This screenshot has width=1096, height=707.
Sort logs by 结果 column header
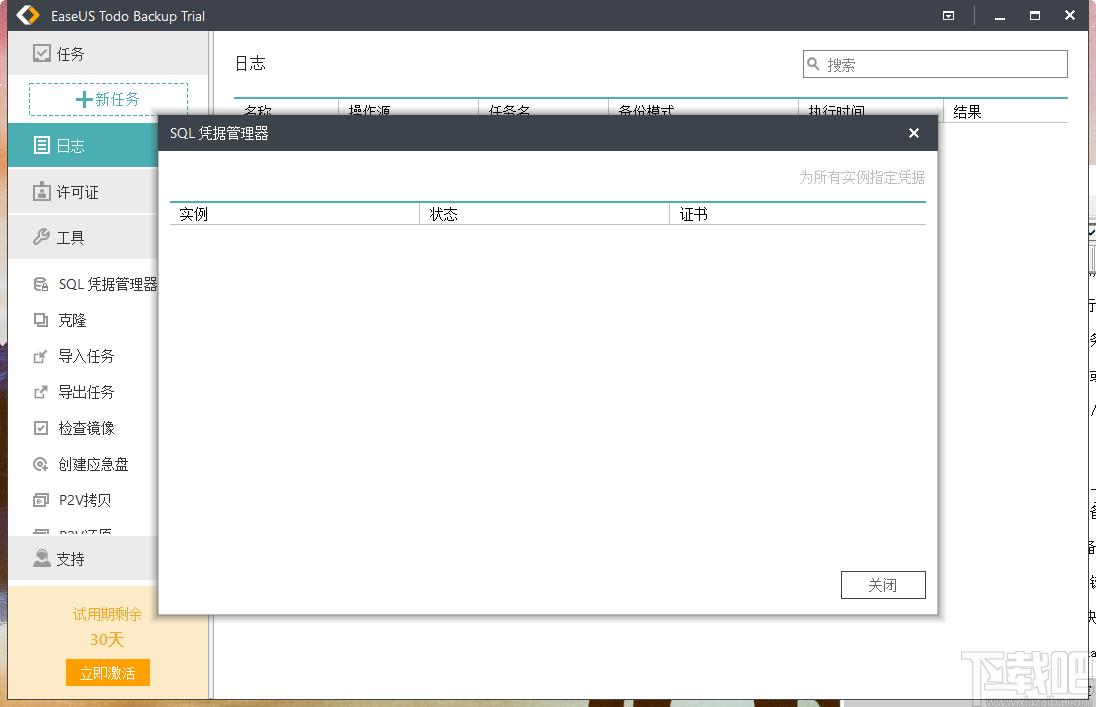coord(1005,111)
